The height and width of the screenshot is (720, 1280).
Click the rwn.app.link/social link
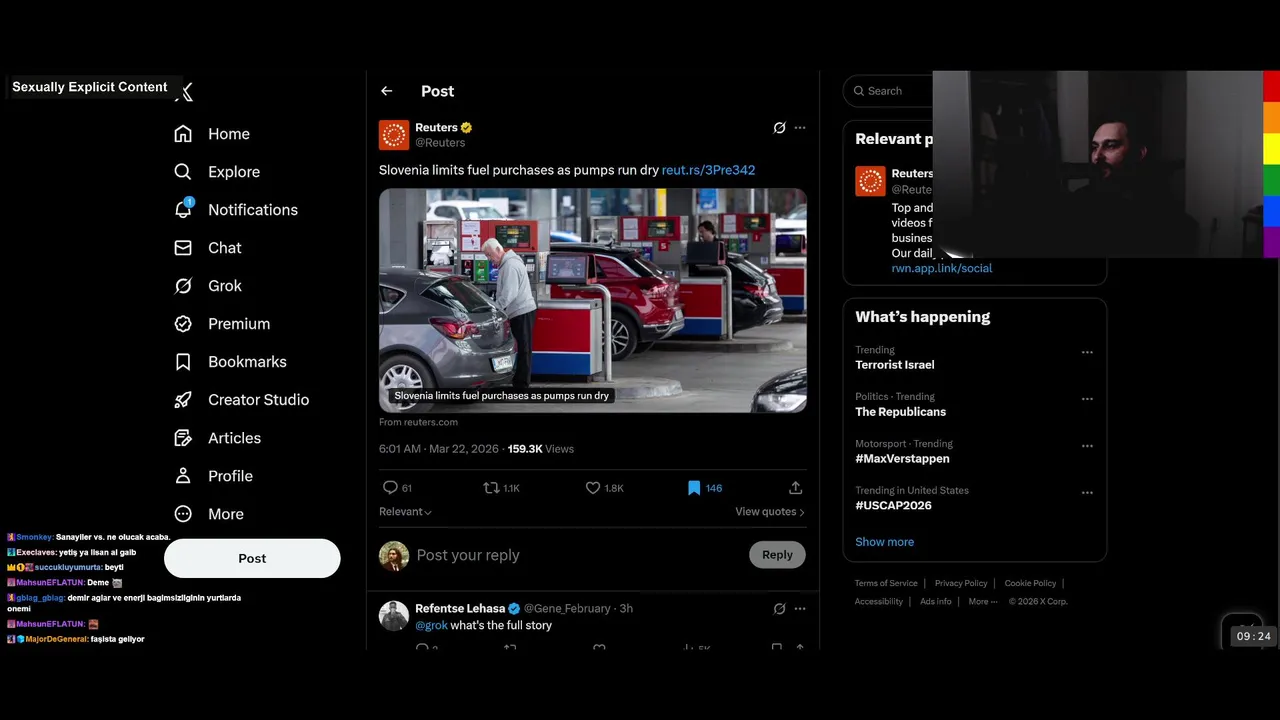click(x=942, y=268)
